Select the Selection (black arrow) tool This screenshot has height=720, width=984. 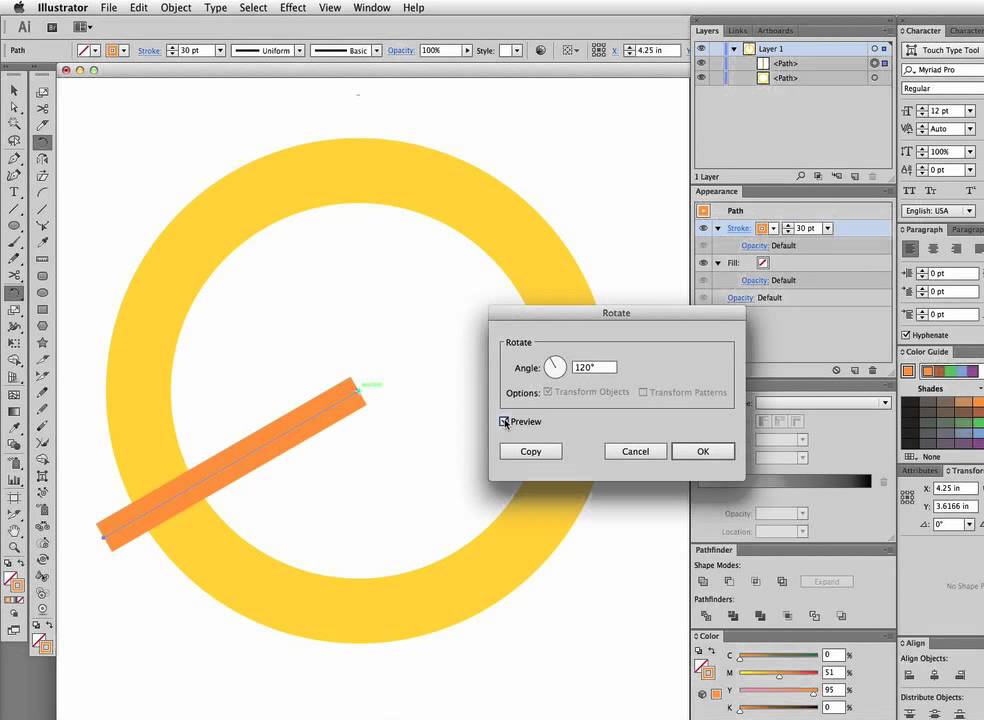point(14,91)
